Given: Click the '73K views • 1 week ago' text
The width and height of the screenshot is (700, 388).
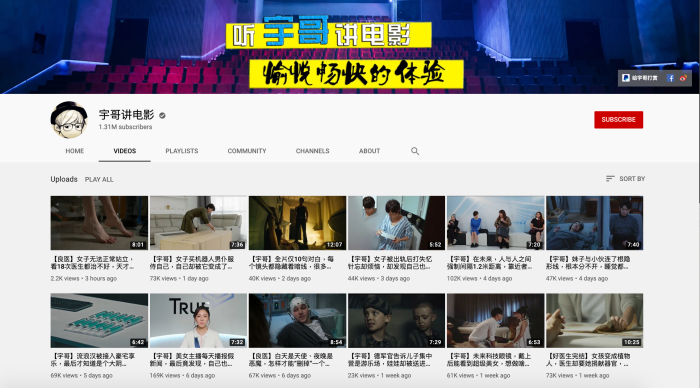Looking at the screenshot, I should tap(578, 375).
